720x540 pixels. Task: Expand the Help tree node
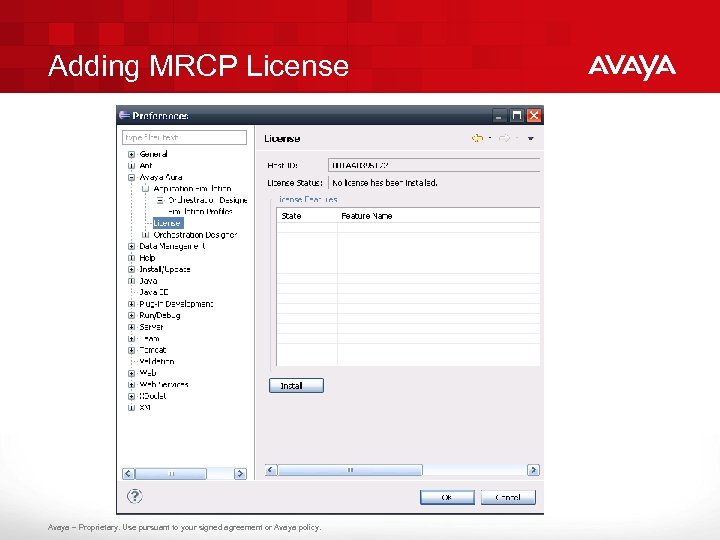pos(131,258)
